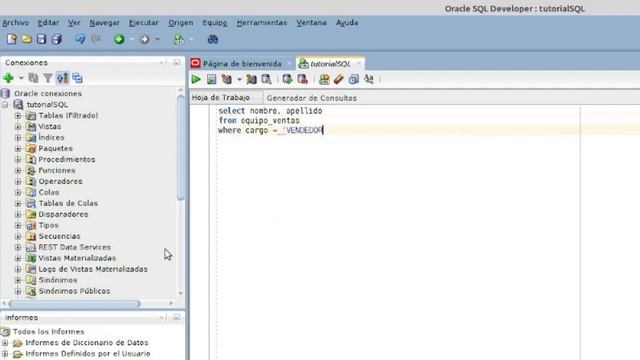Image resolution: width=640 pixels, height=360 pixels.
Task: Open dropdown next to New Connection plus
Action: tap(21, 78)
